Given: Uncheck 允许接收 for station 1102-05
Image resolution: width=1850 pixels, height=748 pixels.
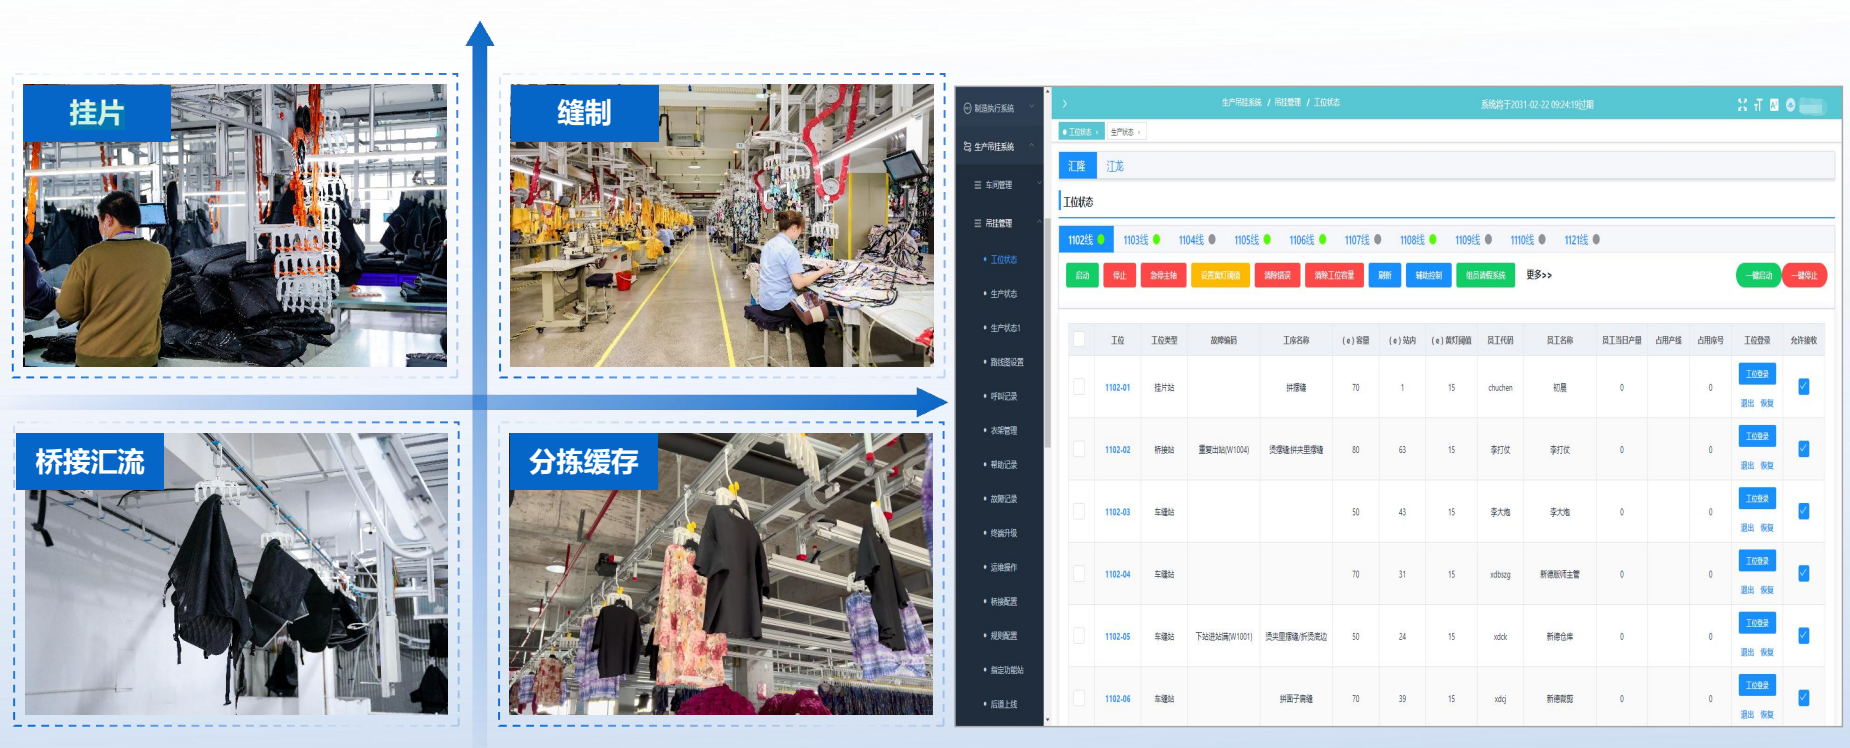Looking at the screenshot, I should point(1803,636).
